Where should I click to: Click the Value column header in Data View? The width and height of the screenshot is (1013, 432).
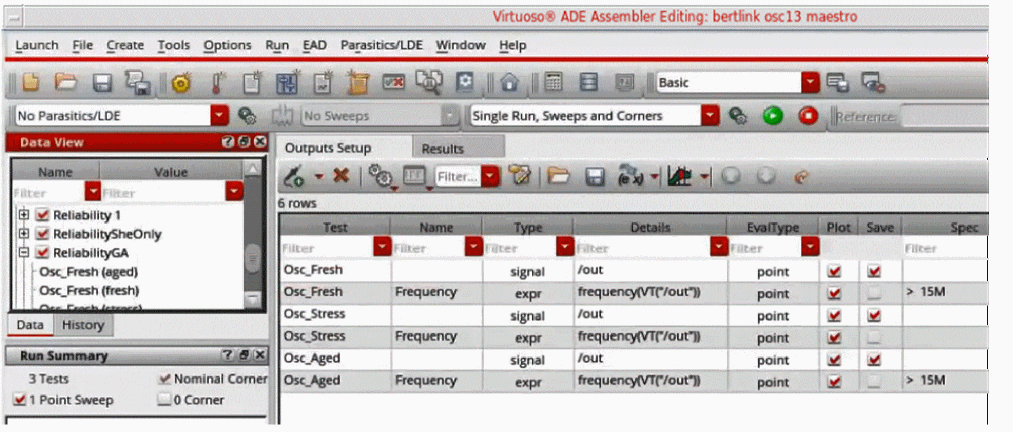click(171, 172)
